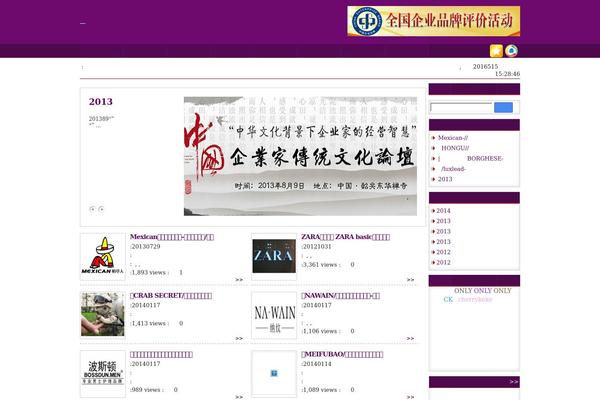The height and width of the screenshot is (400, 600).
Task: Click the more arrows on Mexican article
Action: 239,280
